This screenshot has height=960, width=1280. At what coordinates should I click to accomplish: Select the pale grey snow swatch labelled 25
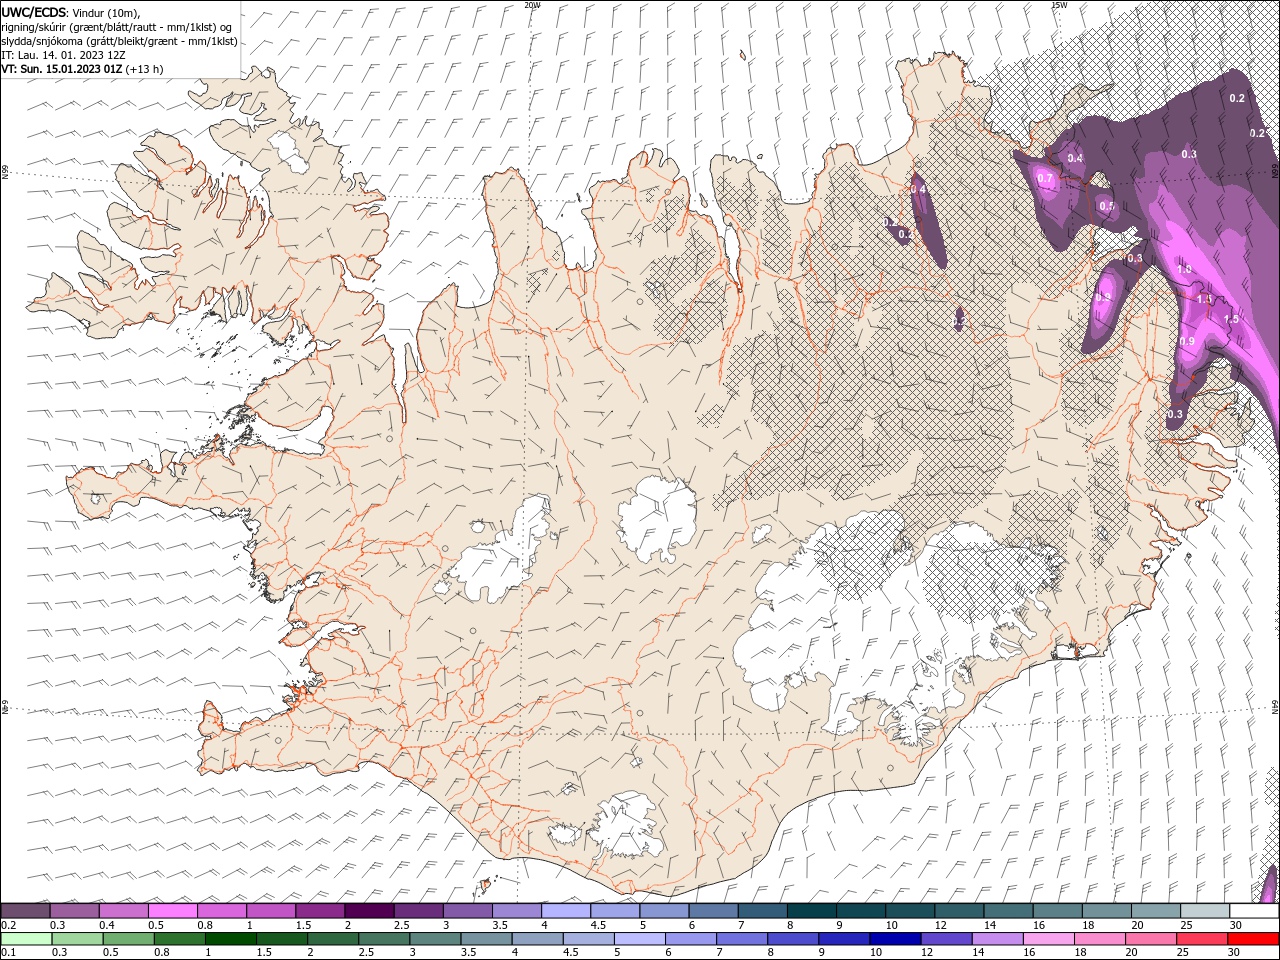pyautogui.click(x=1206, y=911)
